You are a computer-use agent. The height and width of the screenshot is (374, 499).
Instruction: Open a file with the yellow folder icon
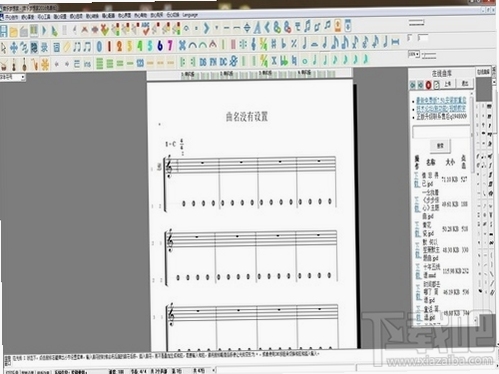[x=13, y=32]
